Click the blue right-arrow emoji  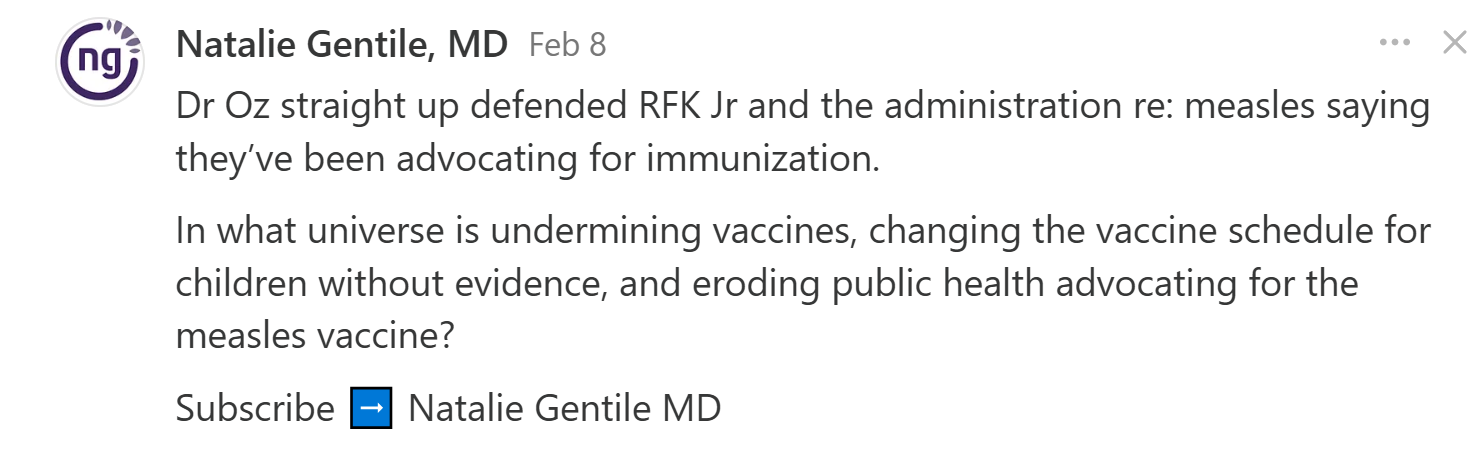tap(371, 408)
